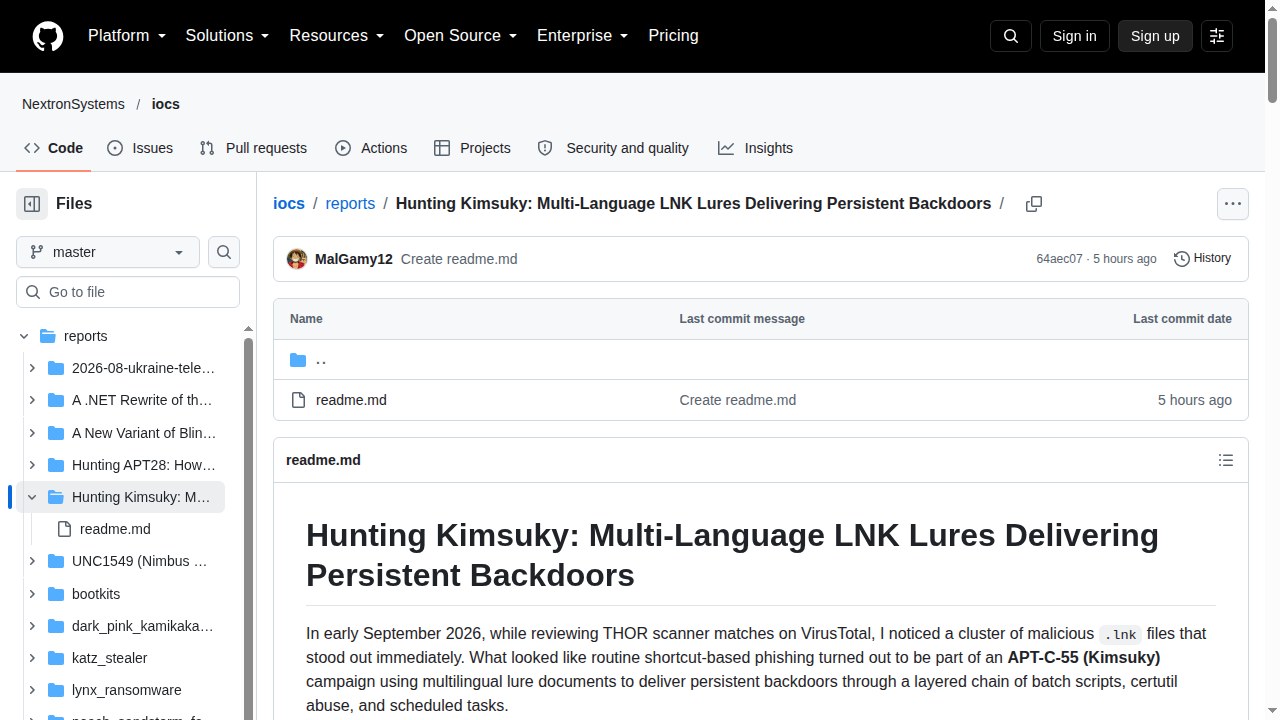This screenshot has width=1280, height=720.
Task: Open the Platform menu dropdown
Action: (x=127, y=36)
